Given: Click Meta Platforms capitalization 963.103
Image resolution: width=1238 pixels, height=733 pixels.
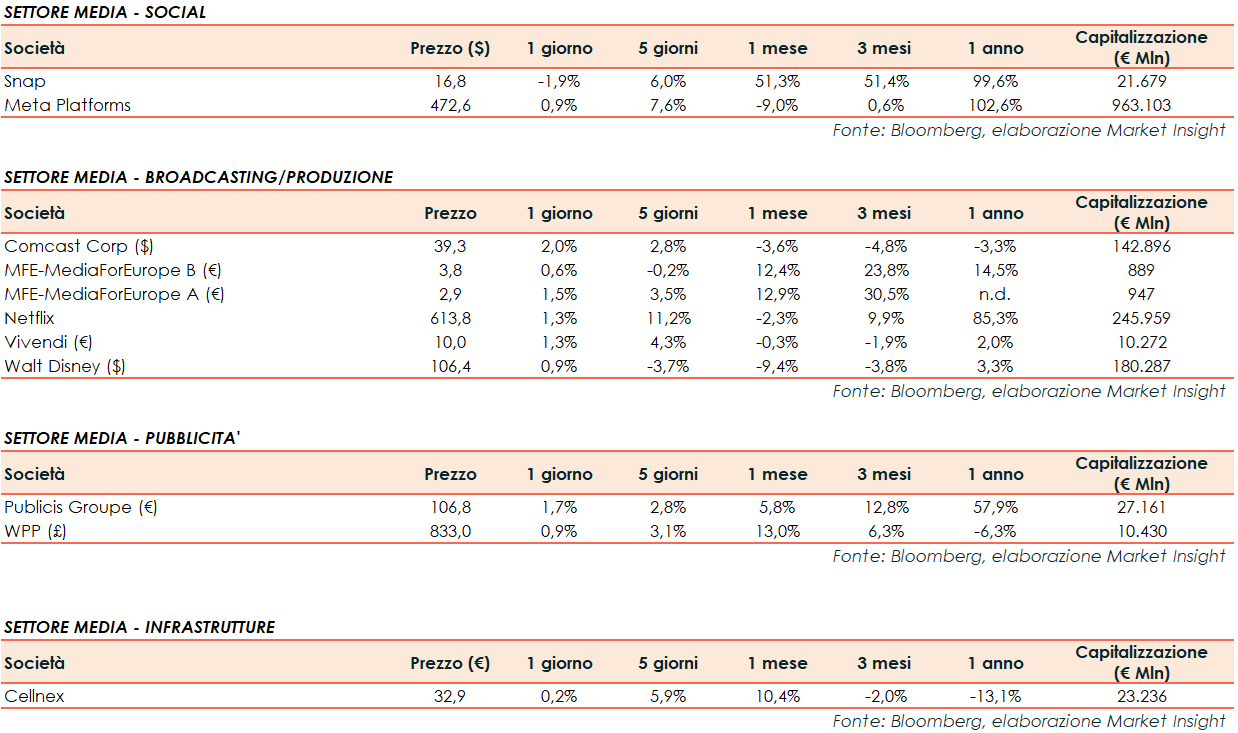Looking at the screenshot, I should point(1141,105).
